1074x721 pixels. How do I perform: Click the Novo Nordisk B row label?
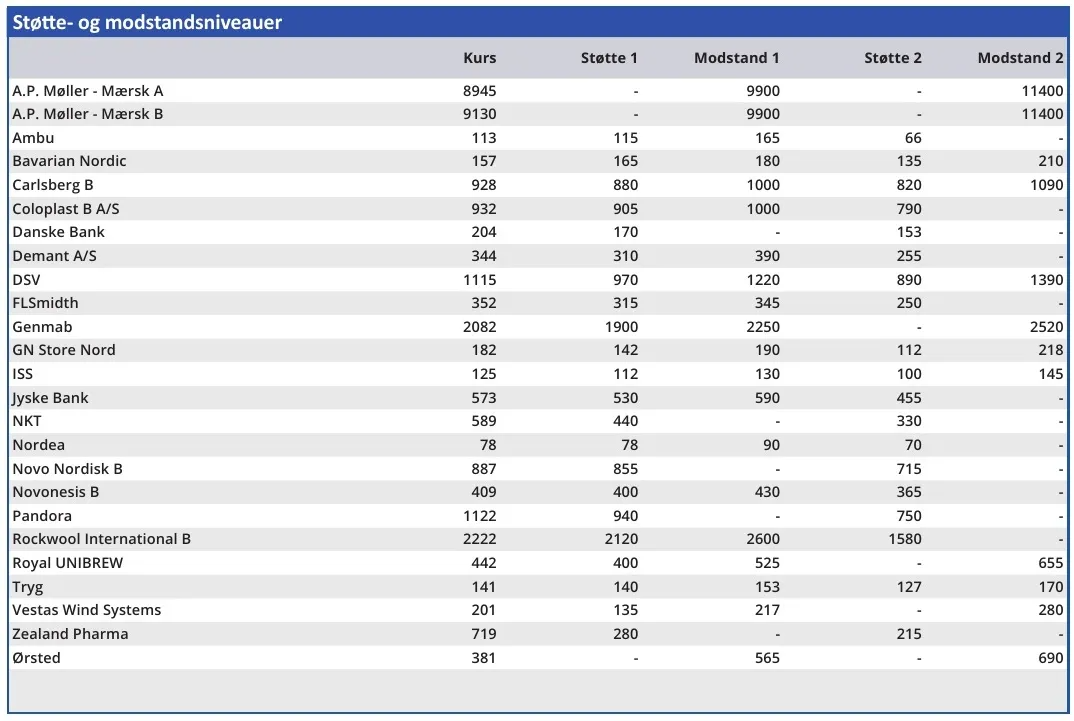[x=67, y=469]
